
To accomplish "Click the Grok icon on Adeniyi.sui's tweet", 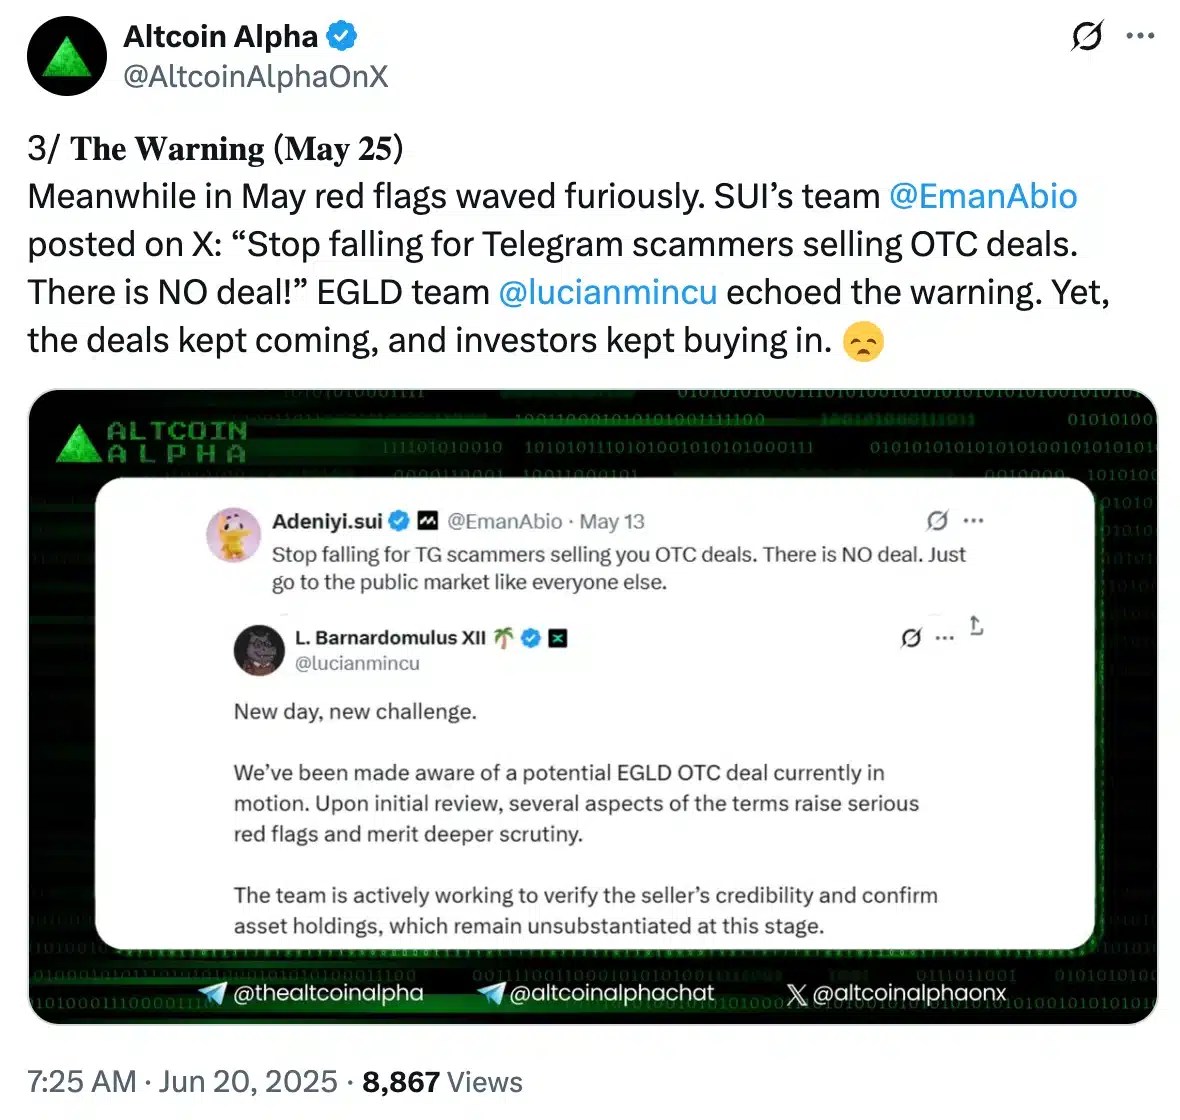I will (x=936, y=521).
